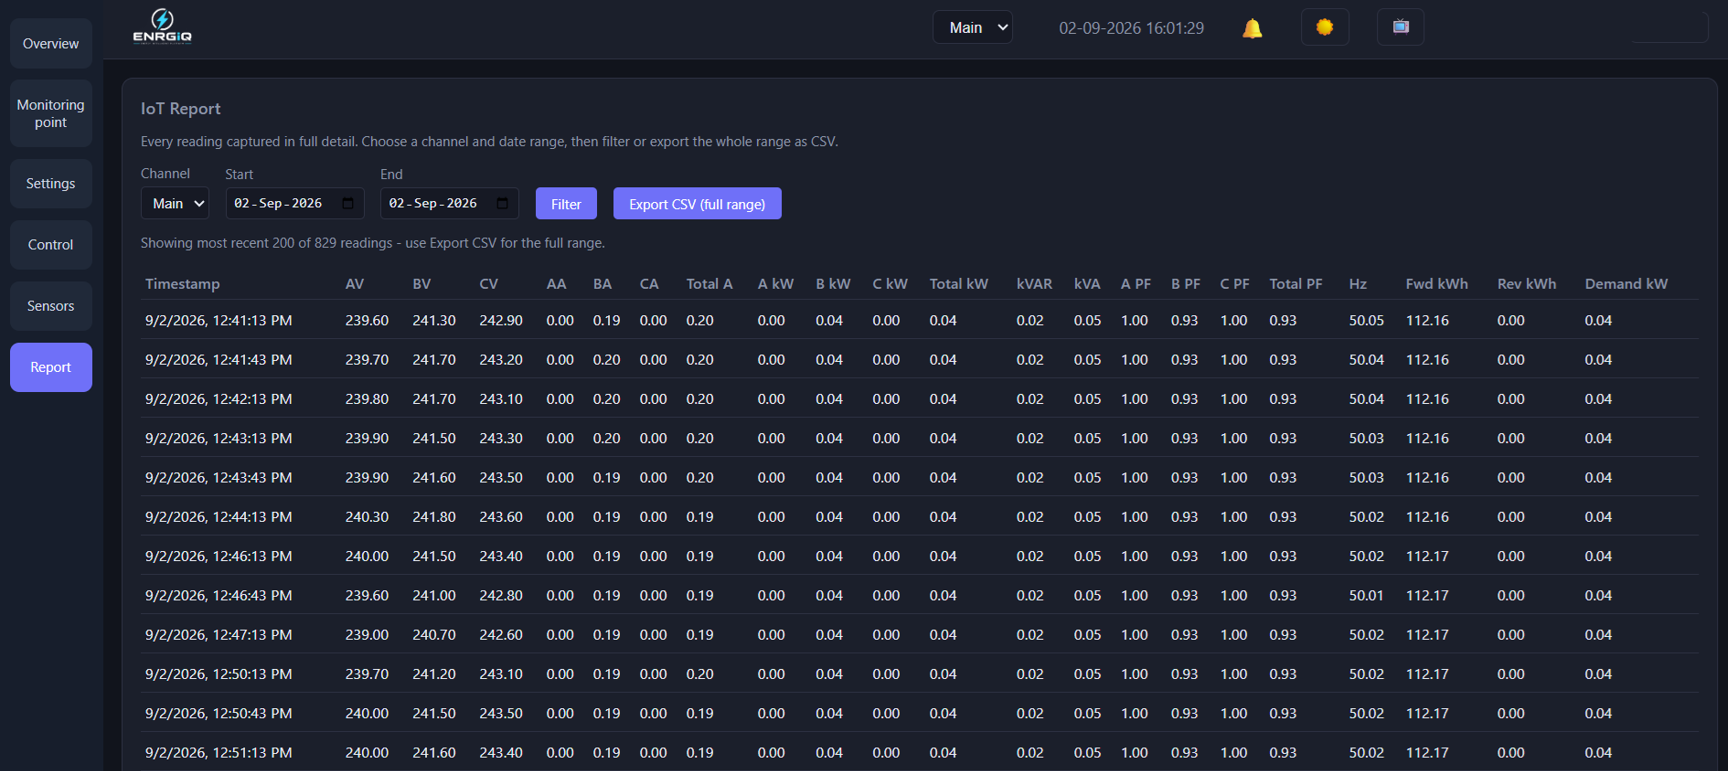Click the 'Showing most recent 200 of 829 readings' note
This screenshot has height=771, width=1728.
coord(373,243)
